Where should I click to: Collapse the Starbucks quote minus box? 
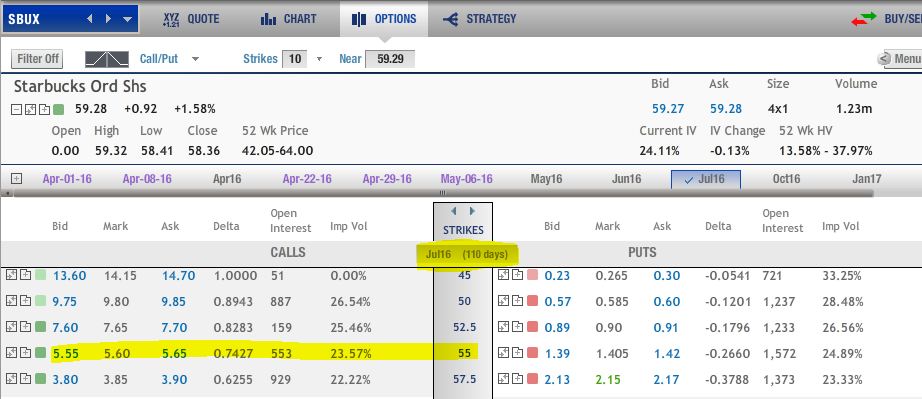tap(16, 109)
